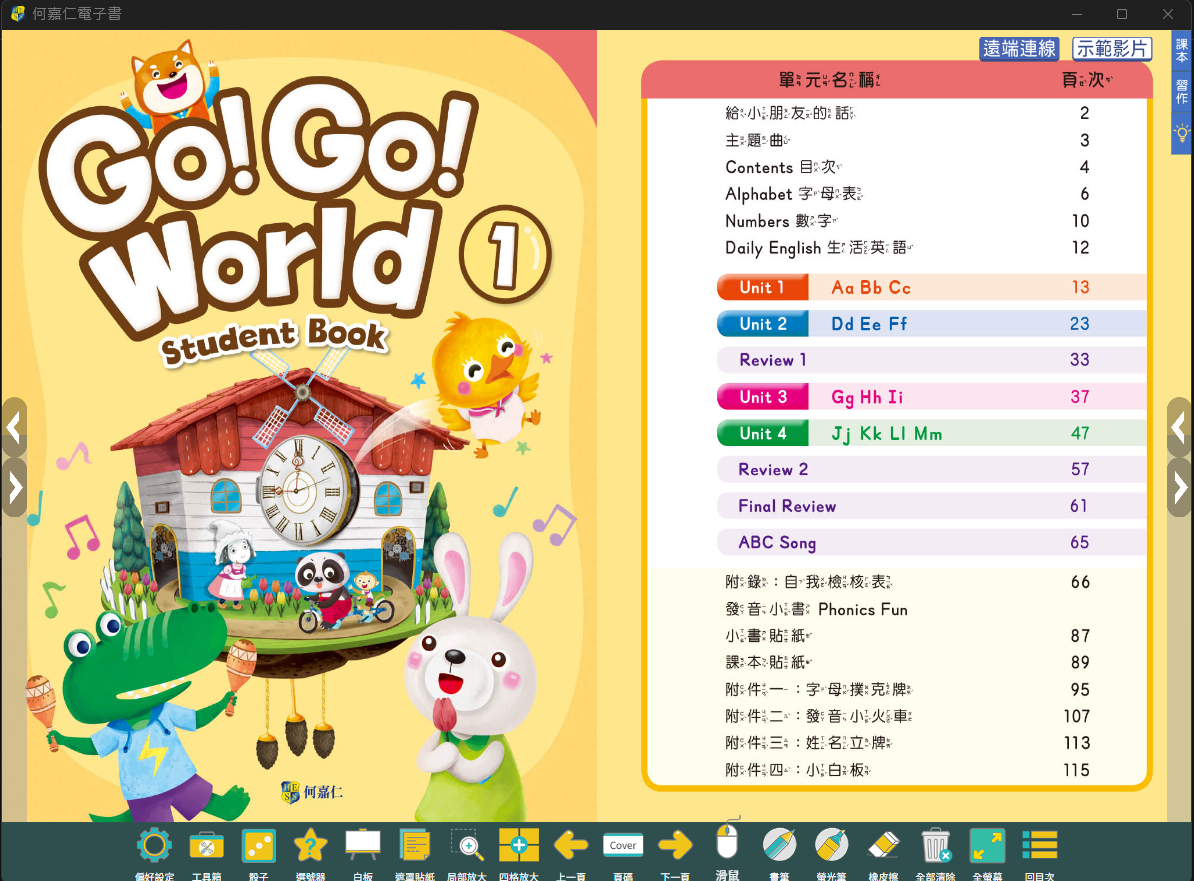Open Review 1 entry
Screen dimensions: 1194x881
click(931, 359)
